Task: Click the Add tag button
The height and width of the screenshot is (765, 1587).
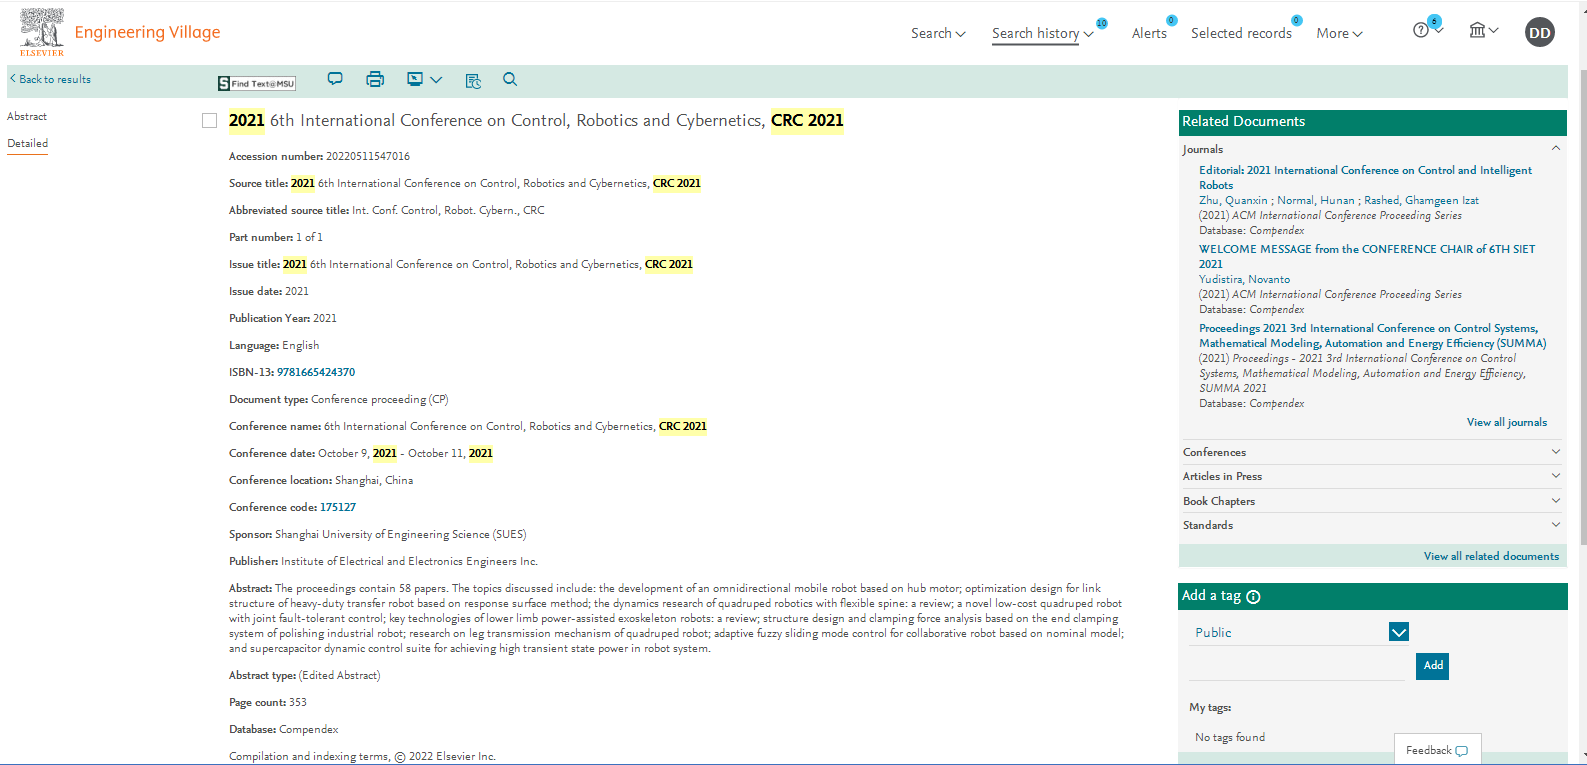Action: [1433, 665]
